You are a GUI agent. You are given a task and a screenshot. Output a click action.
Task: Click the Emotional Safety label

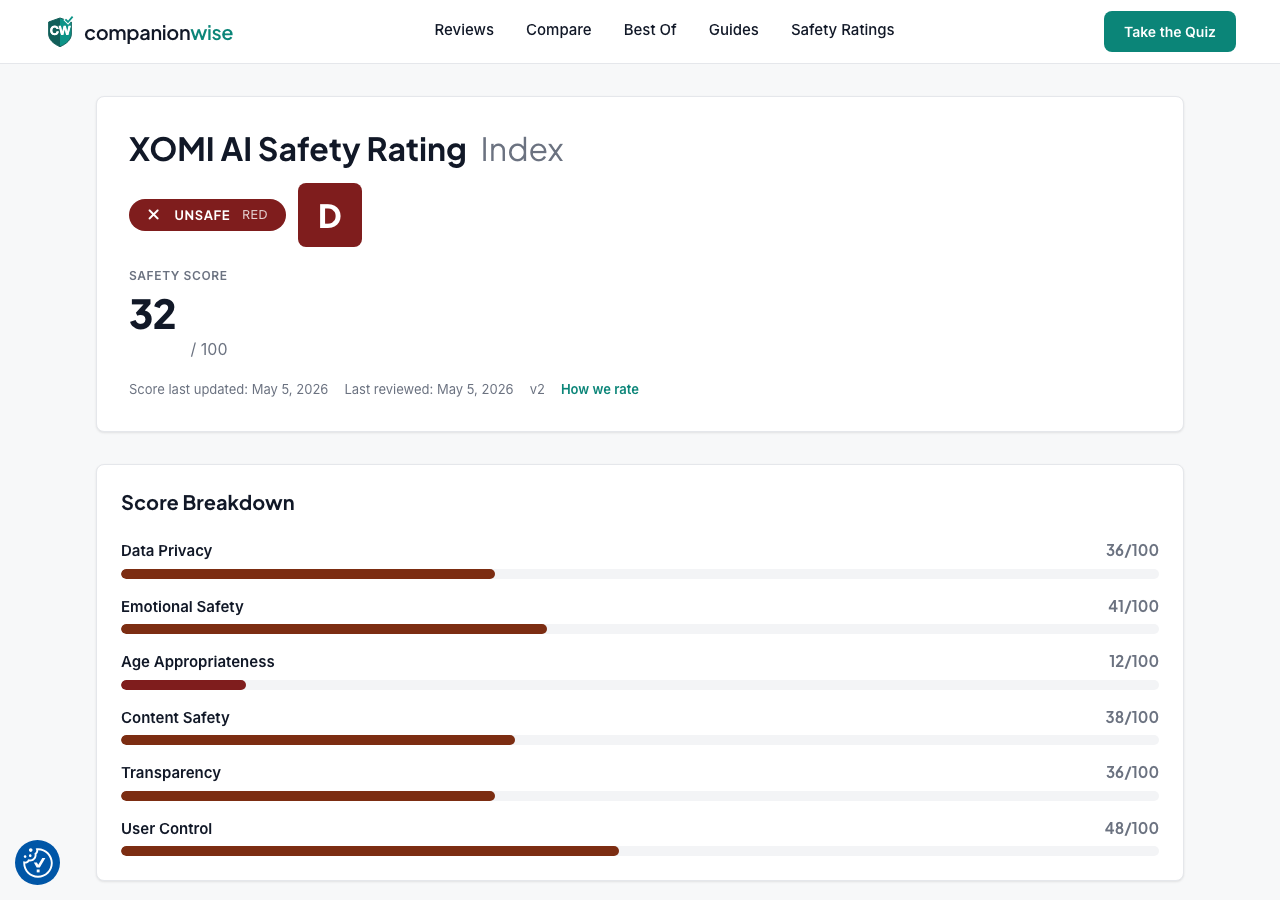182,607
